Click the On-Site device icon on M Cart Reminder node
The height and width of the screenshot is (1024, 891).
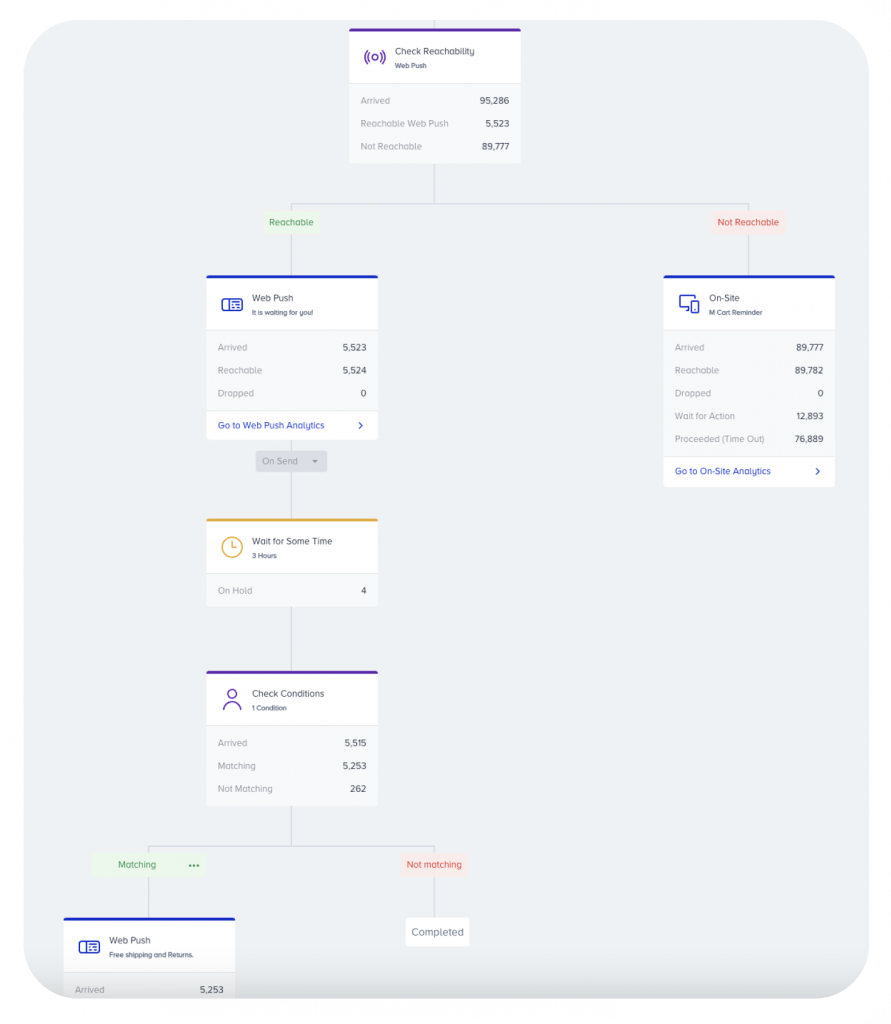click(x=688, y=303)
